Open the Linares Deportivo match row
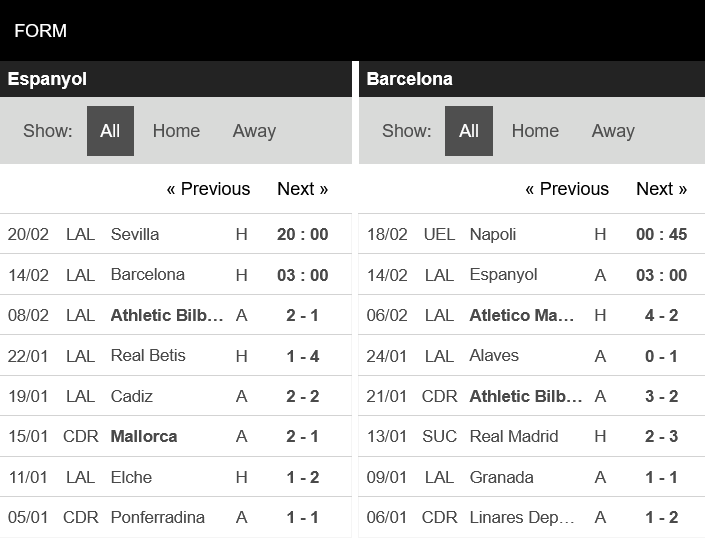 (x=522, y=517)
